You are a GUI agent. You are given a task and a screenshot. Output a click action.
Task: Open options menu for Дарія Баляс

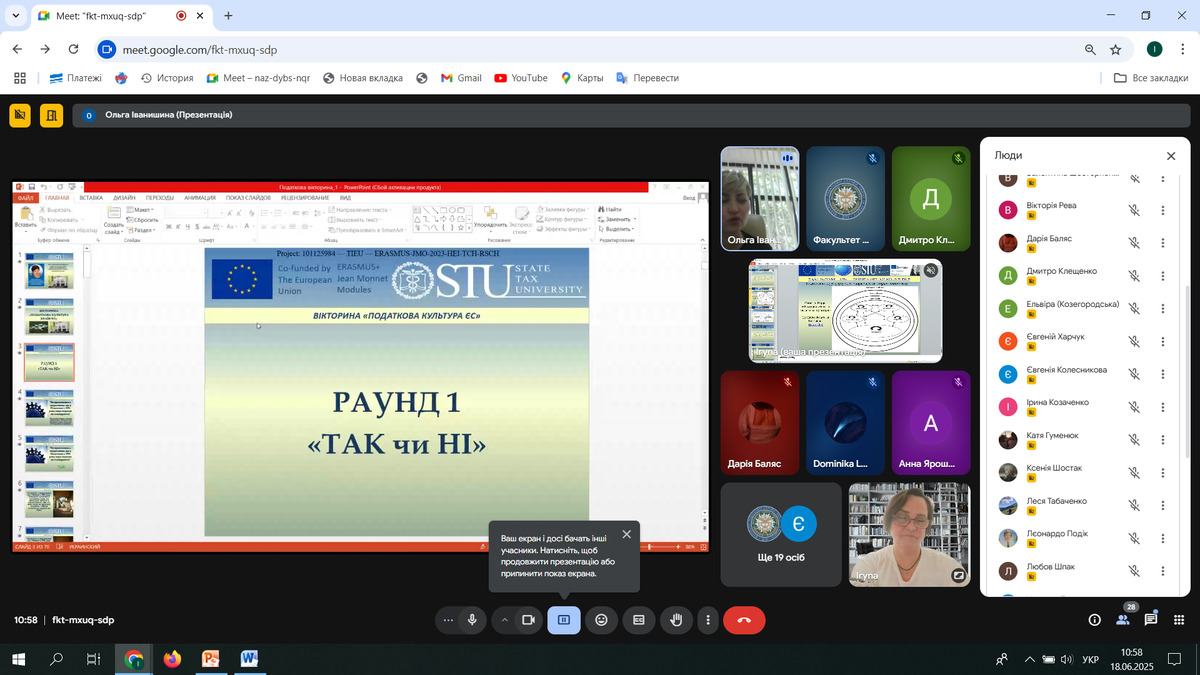1163,243
